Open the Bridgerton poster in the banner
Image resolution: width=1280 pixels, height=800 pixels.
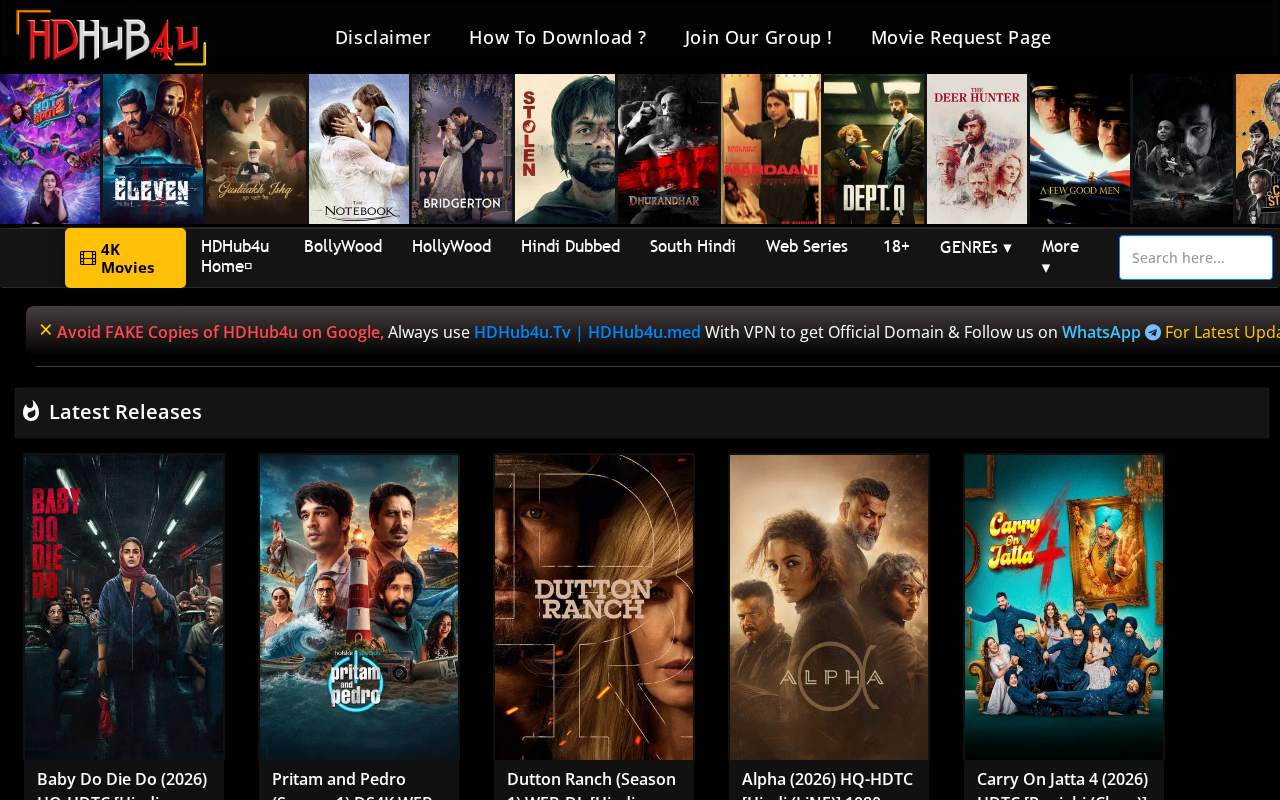pyautogui.click(x=462, y=149)
